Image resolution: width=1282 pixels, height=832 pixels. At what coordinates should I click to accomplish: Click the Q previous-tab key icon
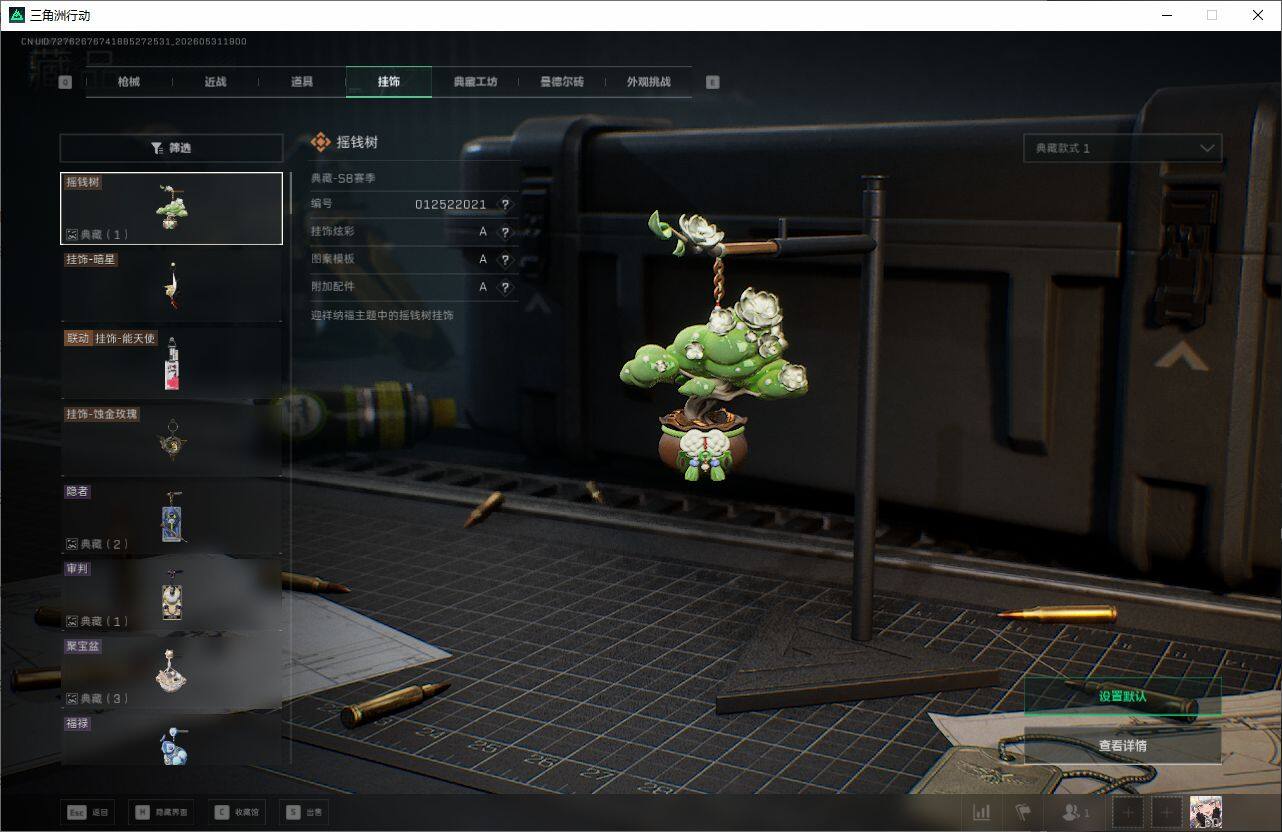(65, 82)
